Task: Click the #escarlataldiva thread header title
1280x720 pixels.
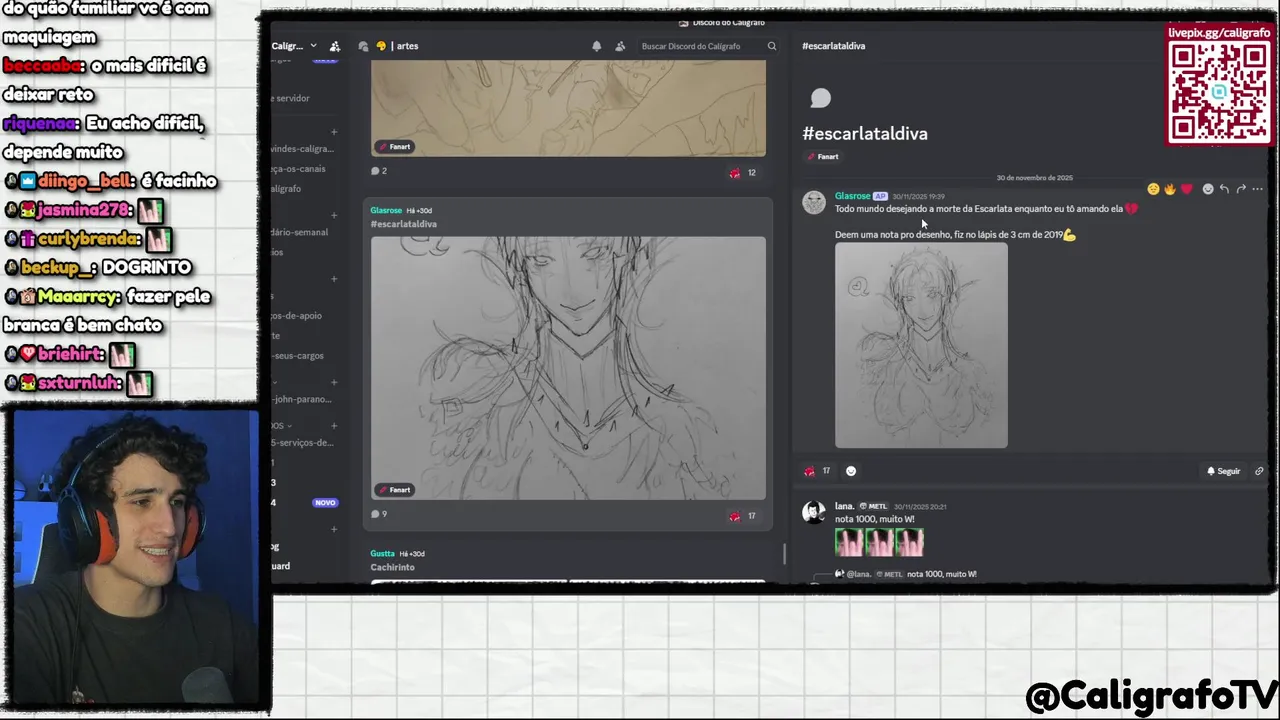Action: [x=833, y=46]
